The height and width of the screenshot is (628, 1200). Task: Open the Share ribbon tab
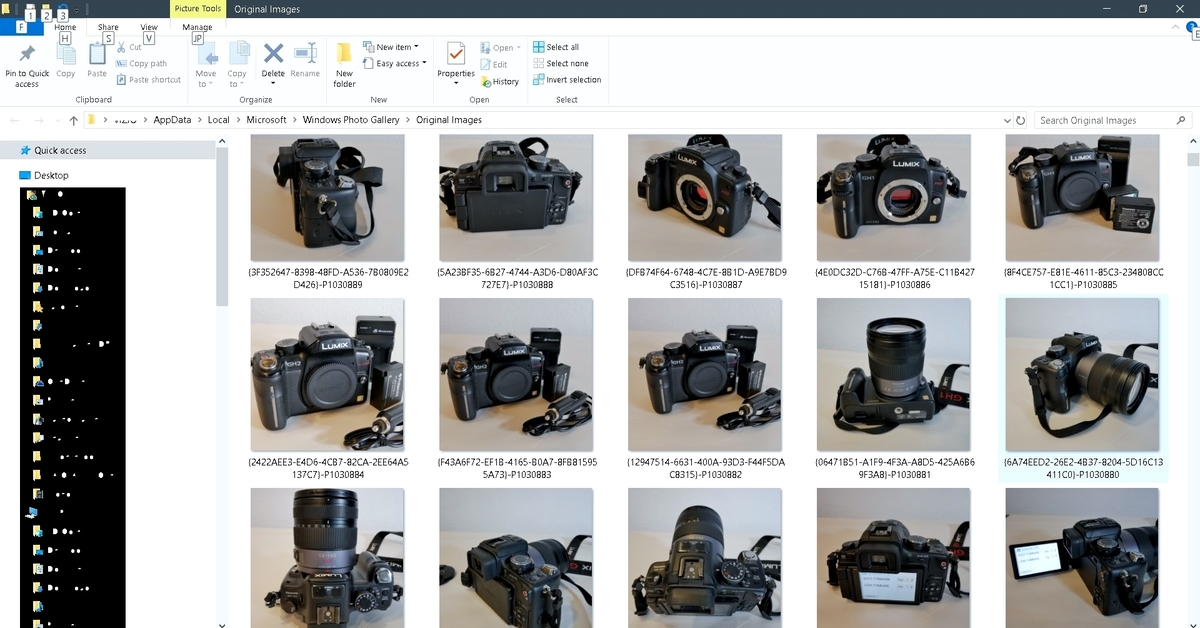coord(108,27)
